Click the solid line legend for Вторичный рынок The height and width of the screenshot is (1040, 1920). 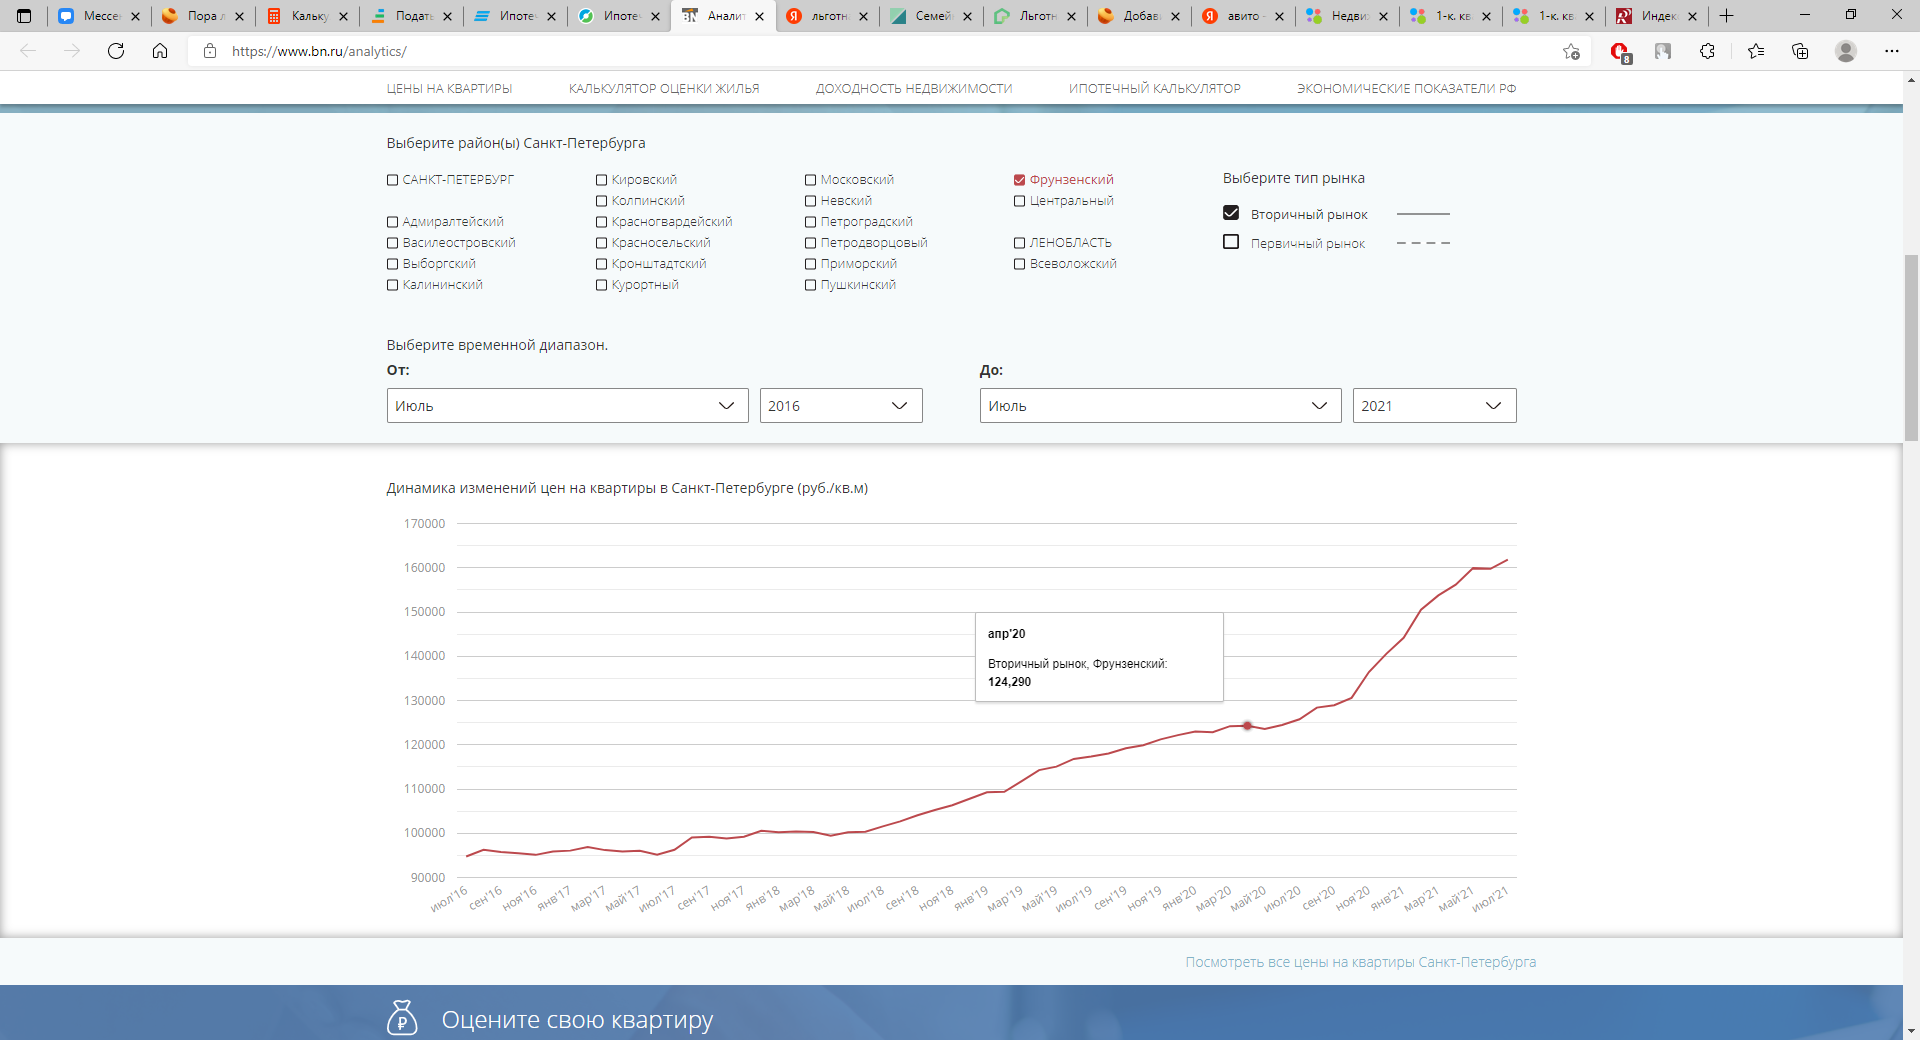1423,214
